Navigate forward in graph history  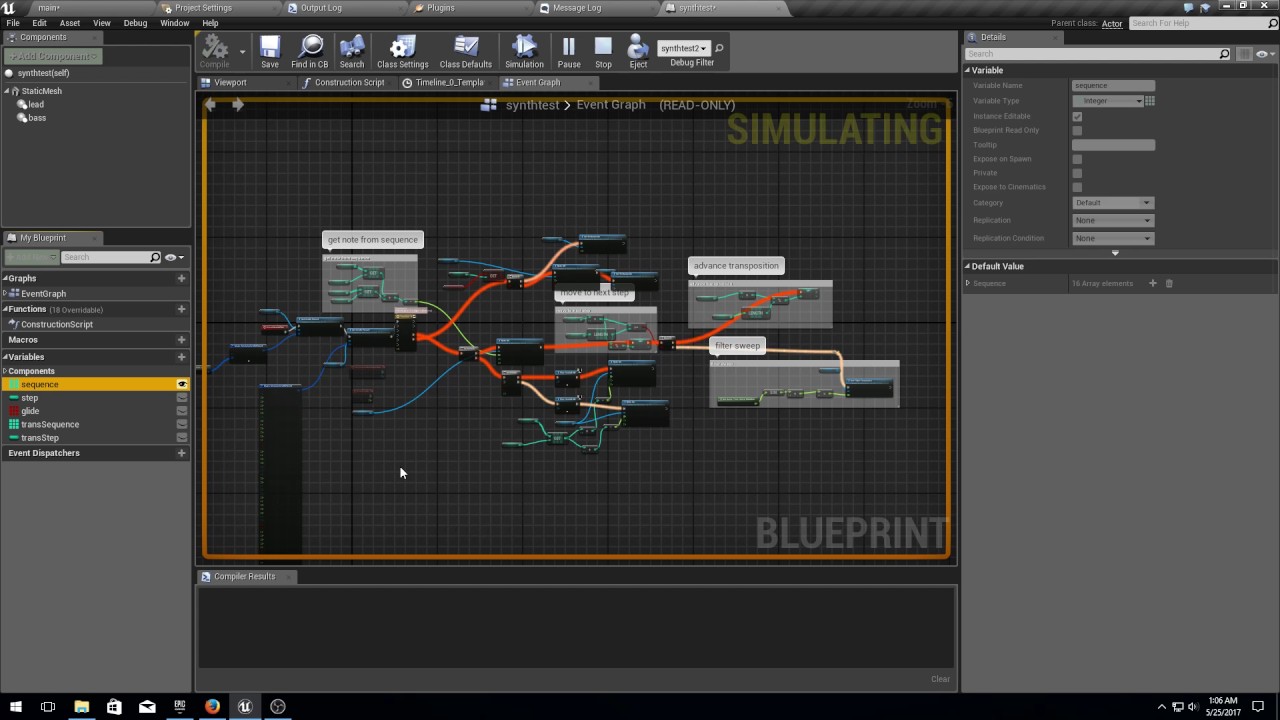tap(238, 104)
